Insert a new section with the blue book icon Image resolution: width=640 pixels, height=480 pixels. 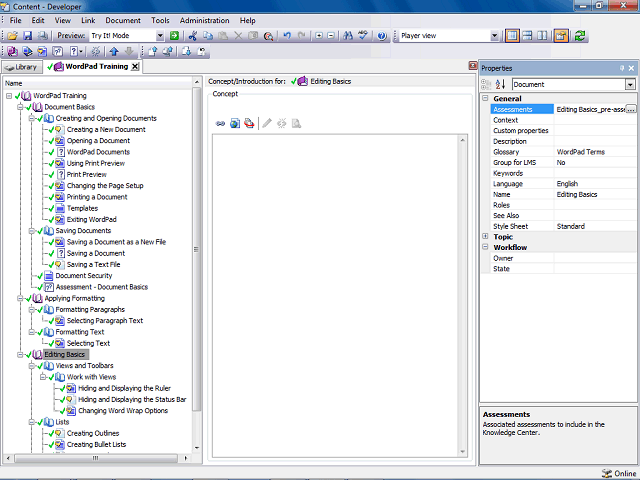(27, 51)
